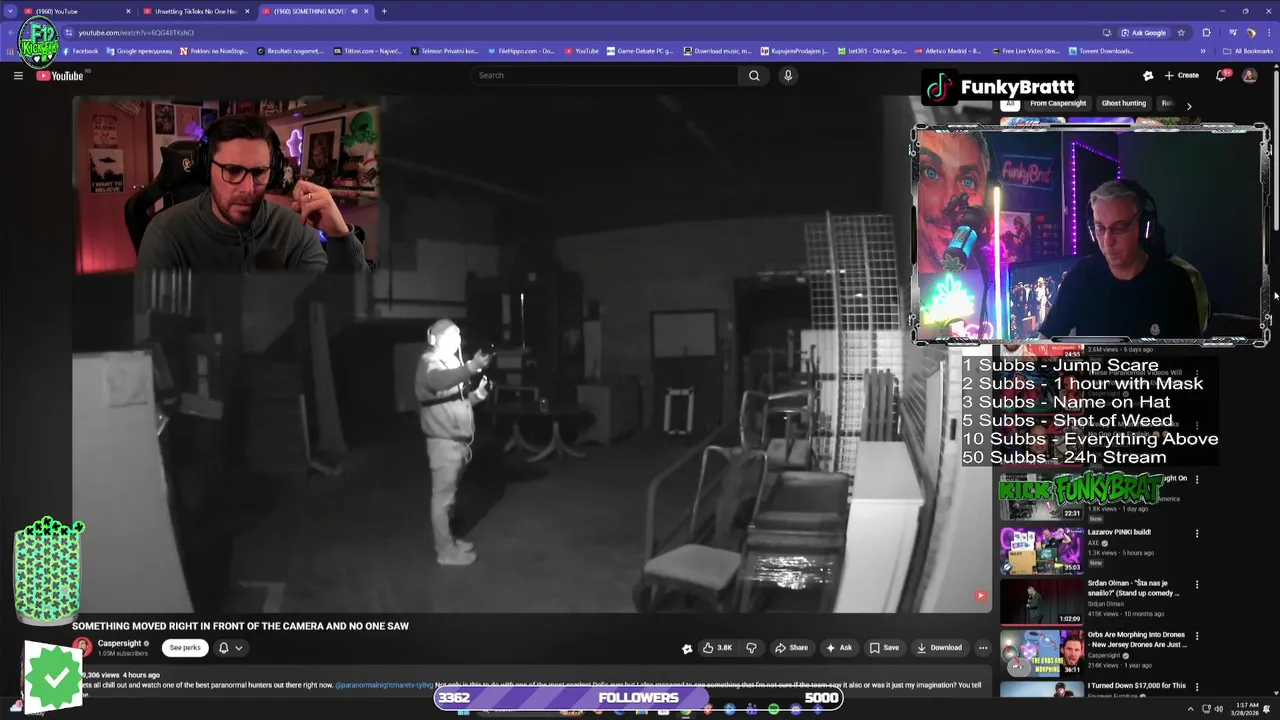1280x720 pixels.
Task: Expand hidden bookmarks with double chevron
Action: click(1203, 51)
